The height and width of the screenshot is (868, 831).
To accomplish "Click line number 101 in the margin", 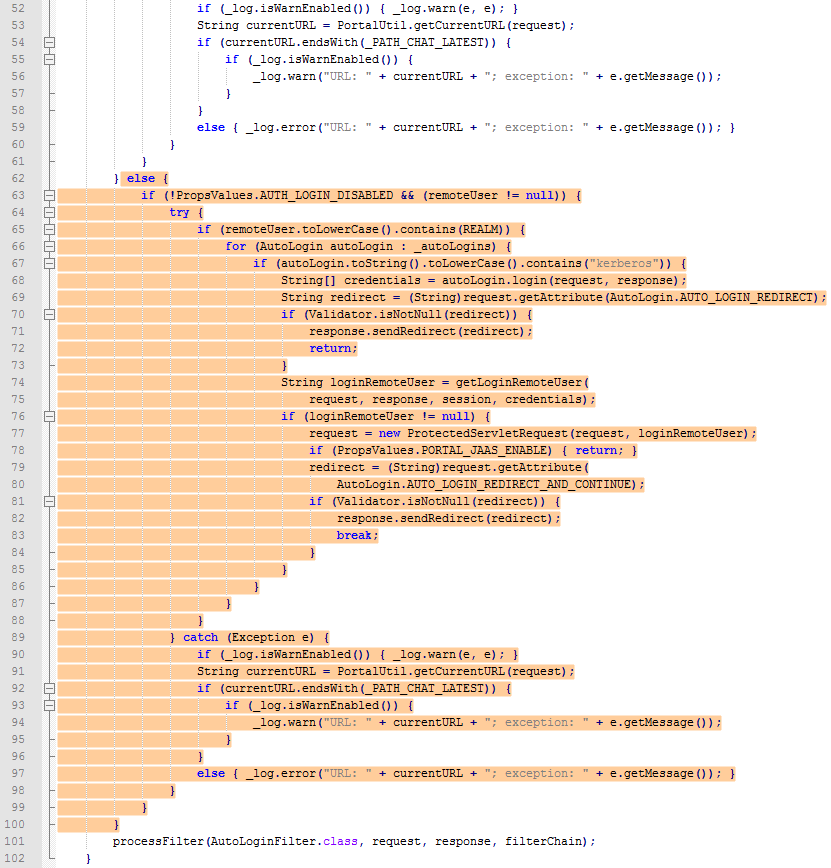I will pos(14,841).
